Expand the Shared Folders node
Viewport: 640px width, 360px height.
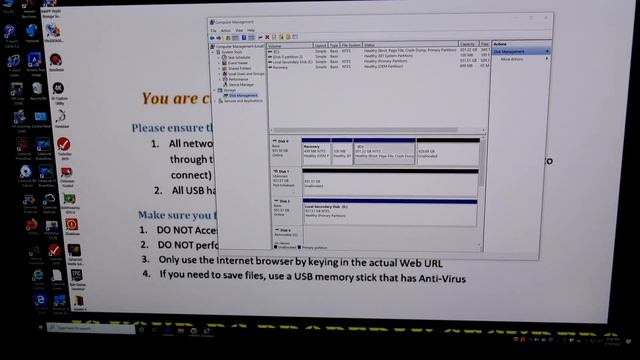220,69
